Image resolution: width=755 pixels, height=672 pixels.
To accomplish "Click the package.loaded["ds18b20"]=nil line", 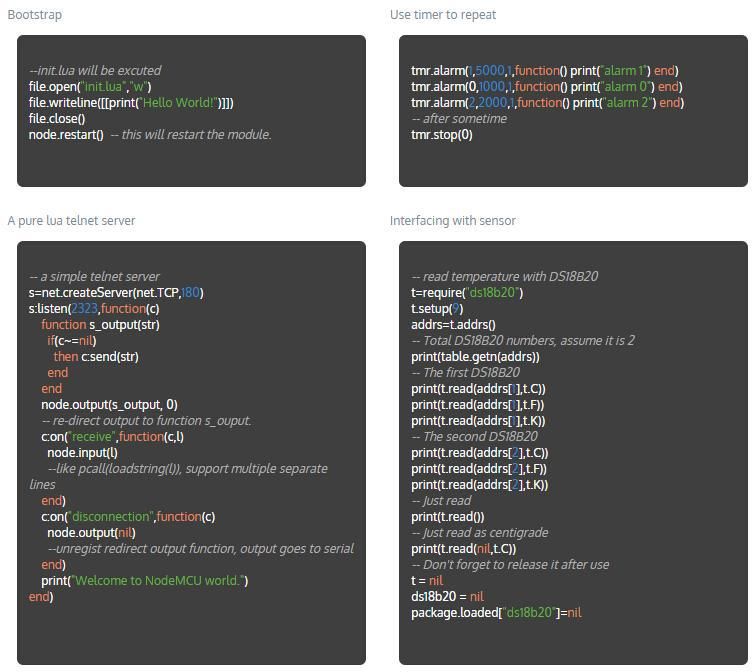I will [496, 613].
